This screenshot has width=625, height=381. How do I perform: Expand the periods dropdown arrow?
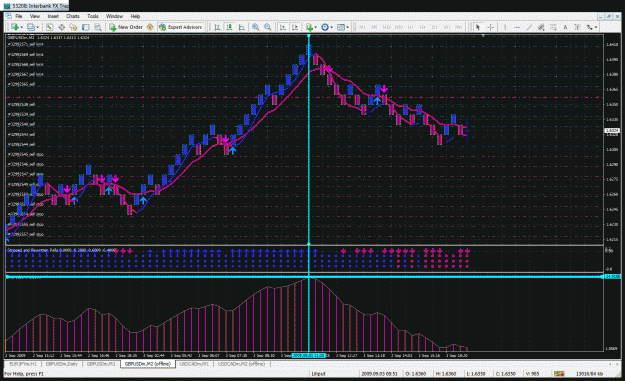332,27
